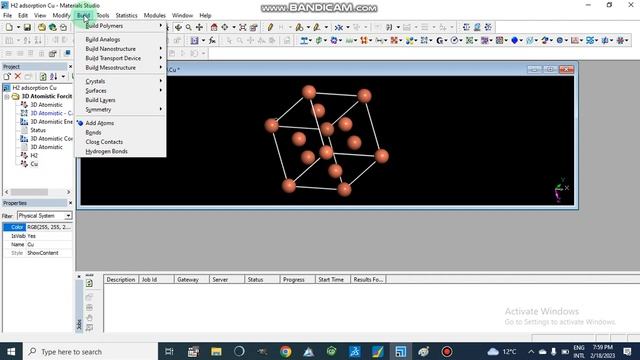Click the sort icon in Project panel toolbar
The width and height of the screenshot is (640, 360).
53,76
